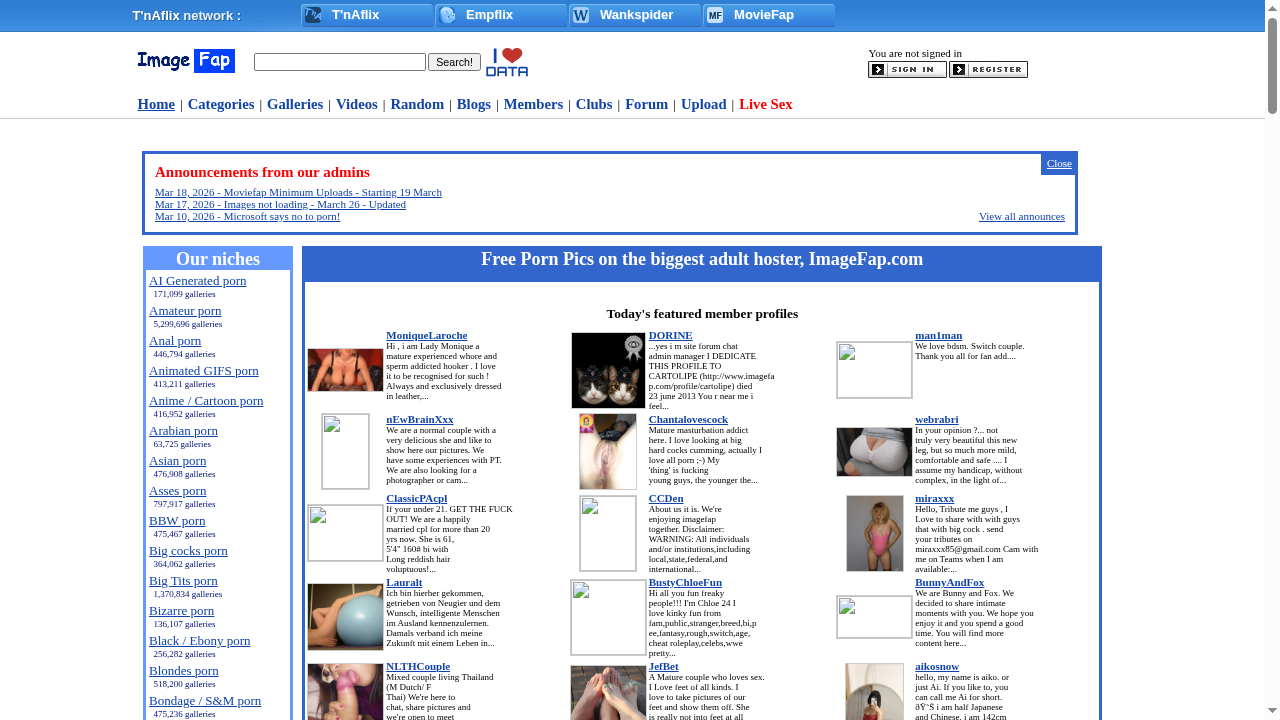1280x720 pixels.
Task: Select the Wankspider W icon
Action: pyautogui.click(x=581, y=15)
